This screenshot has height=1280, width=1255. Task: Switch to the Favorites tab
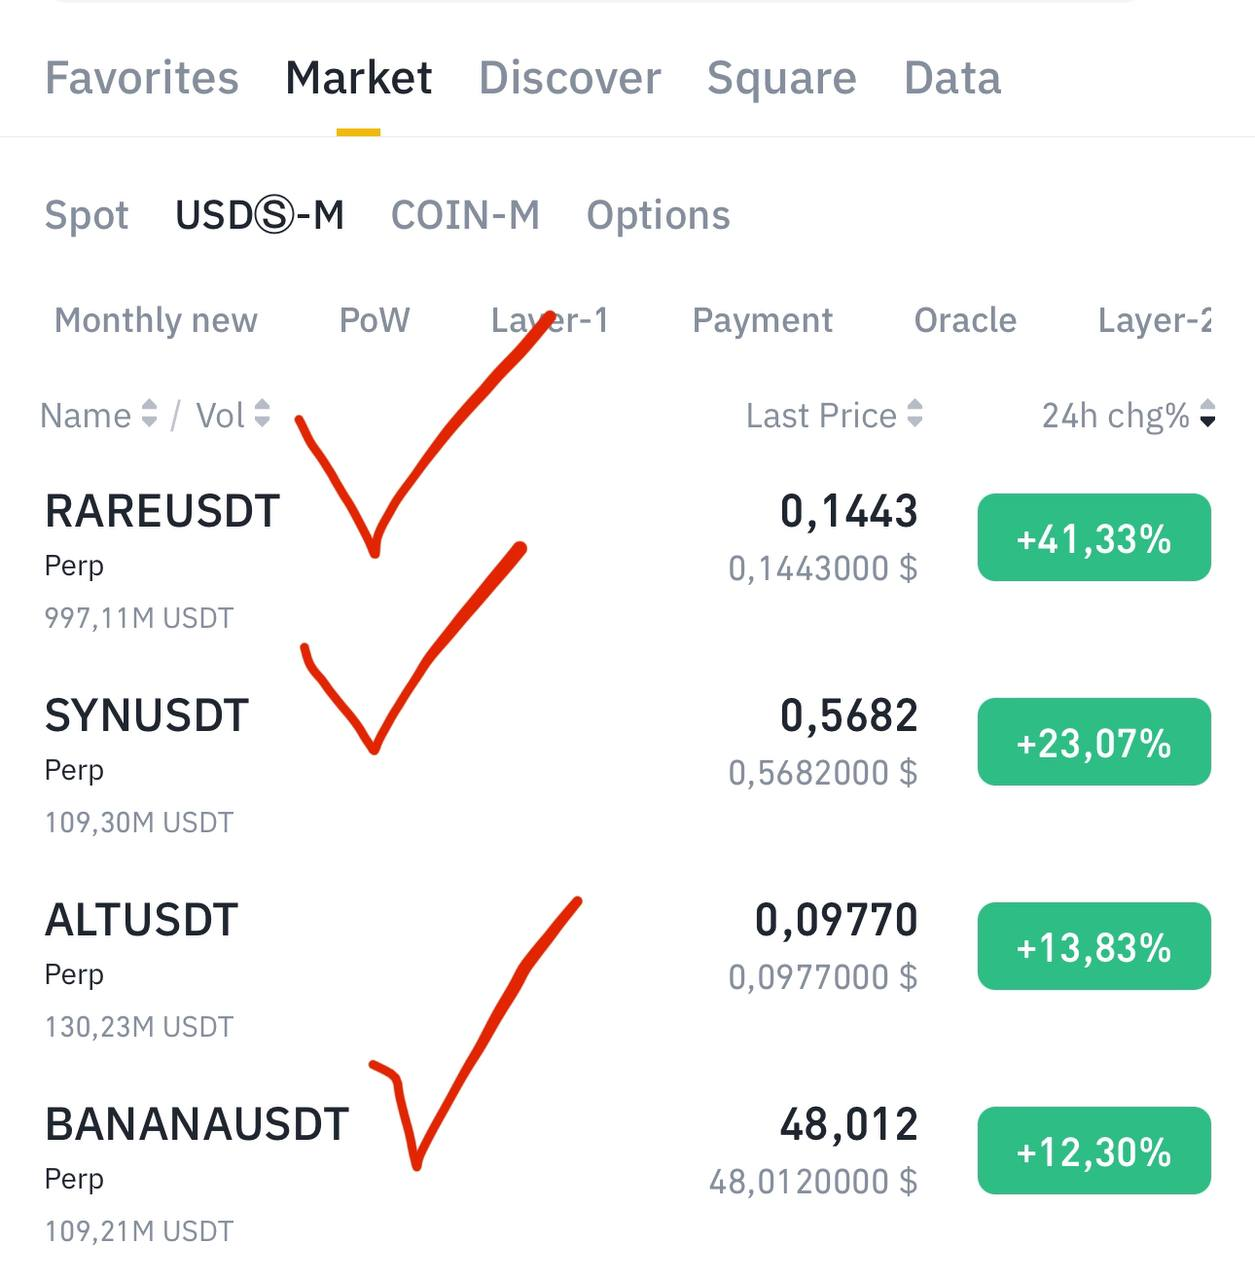(x=142, y=79)
